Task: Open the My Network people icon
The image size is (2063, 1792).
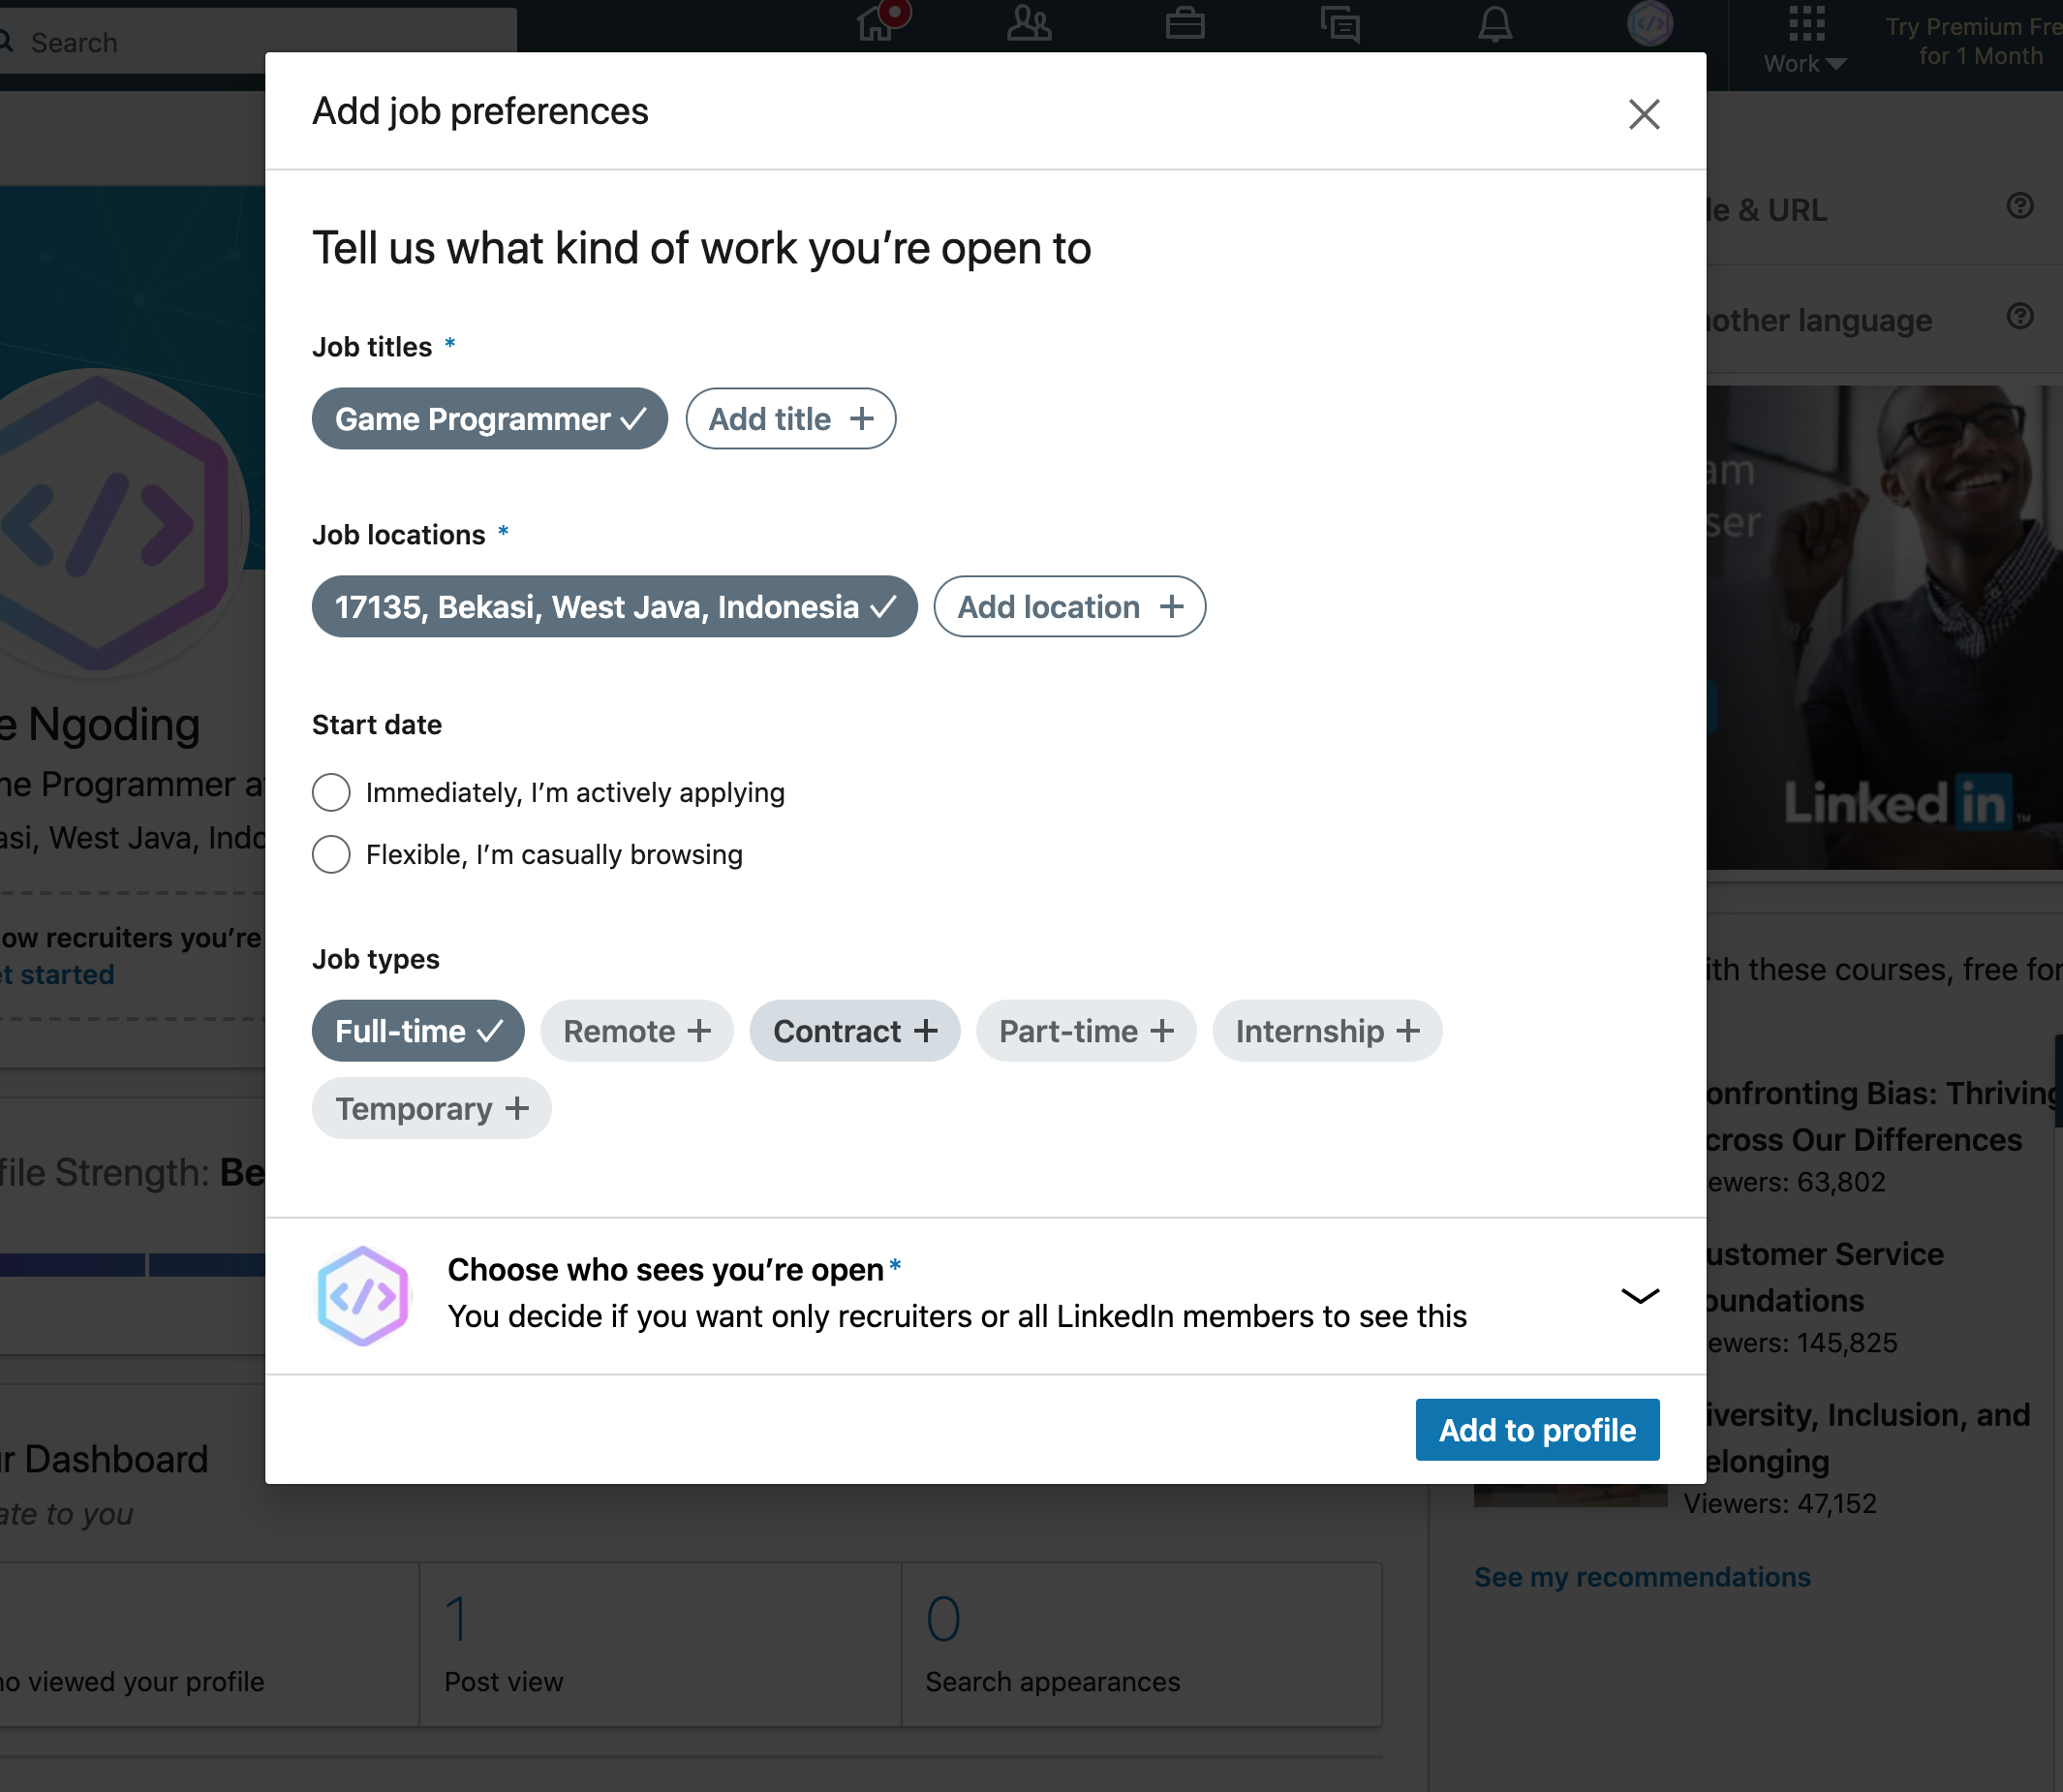Action: click(1029, 23)
